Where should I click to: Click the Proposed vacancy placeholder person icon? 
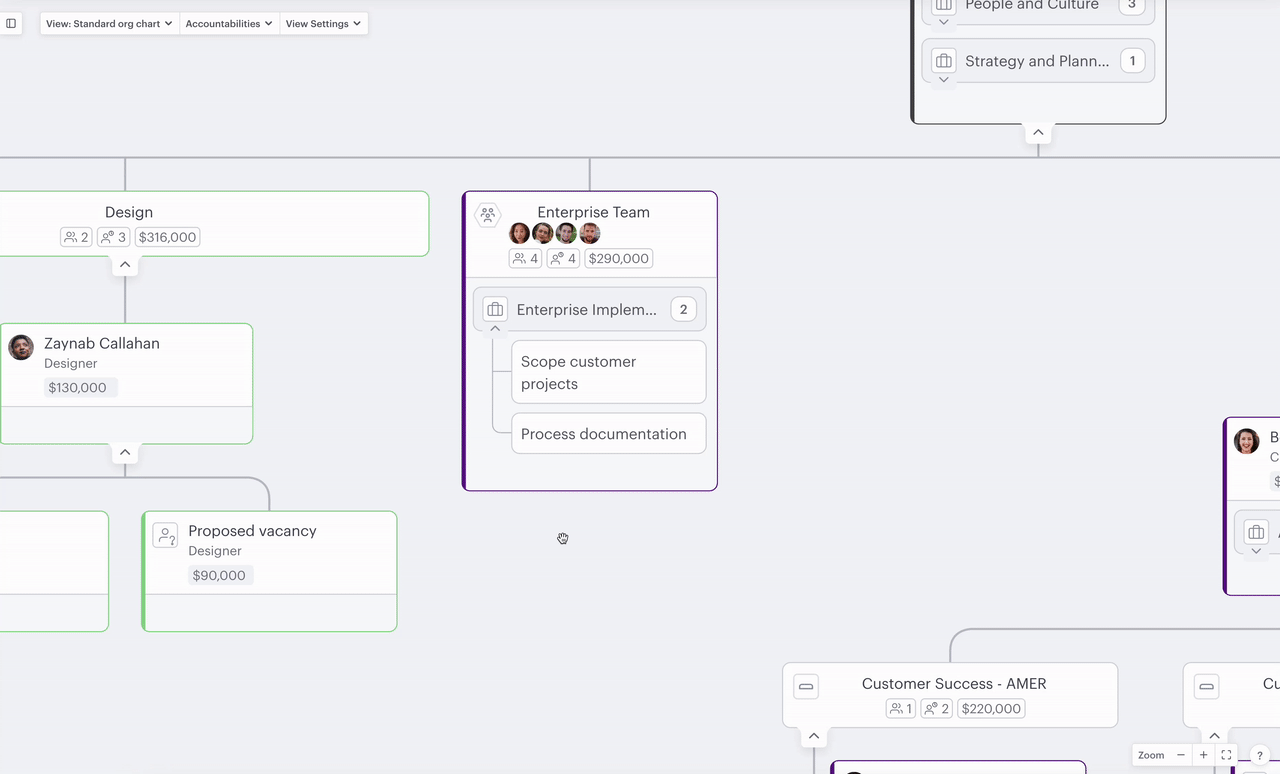[x=165, y=536]
